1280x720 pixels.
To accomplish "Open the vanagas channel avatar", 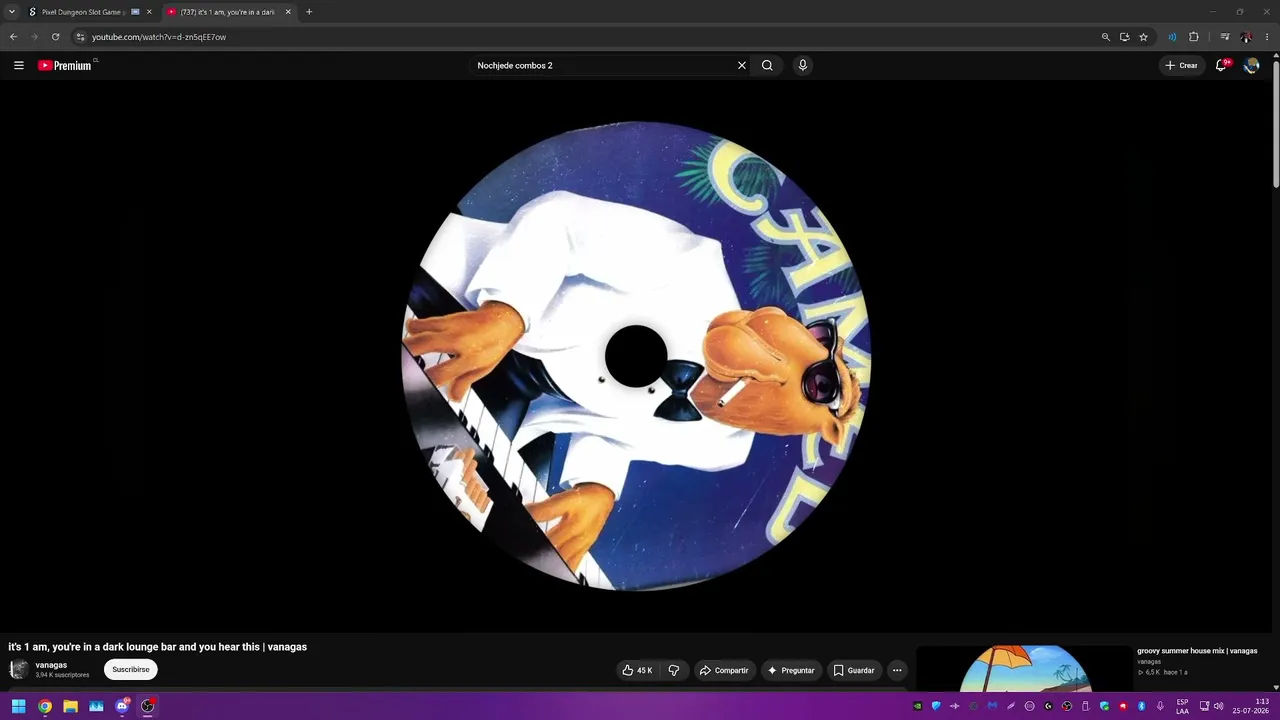I will pos(18,669).
